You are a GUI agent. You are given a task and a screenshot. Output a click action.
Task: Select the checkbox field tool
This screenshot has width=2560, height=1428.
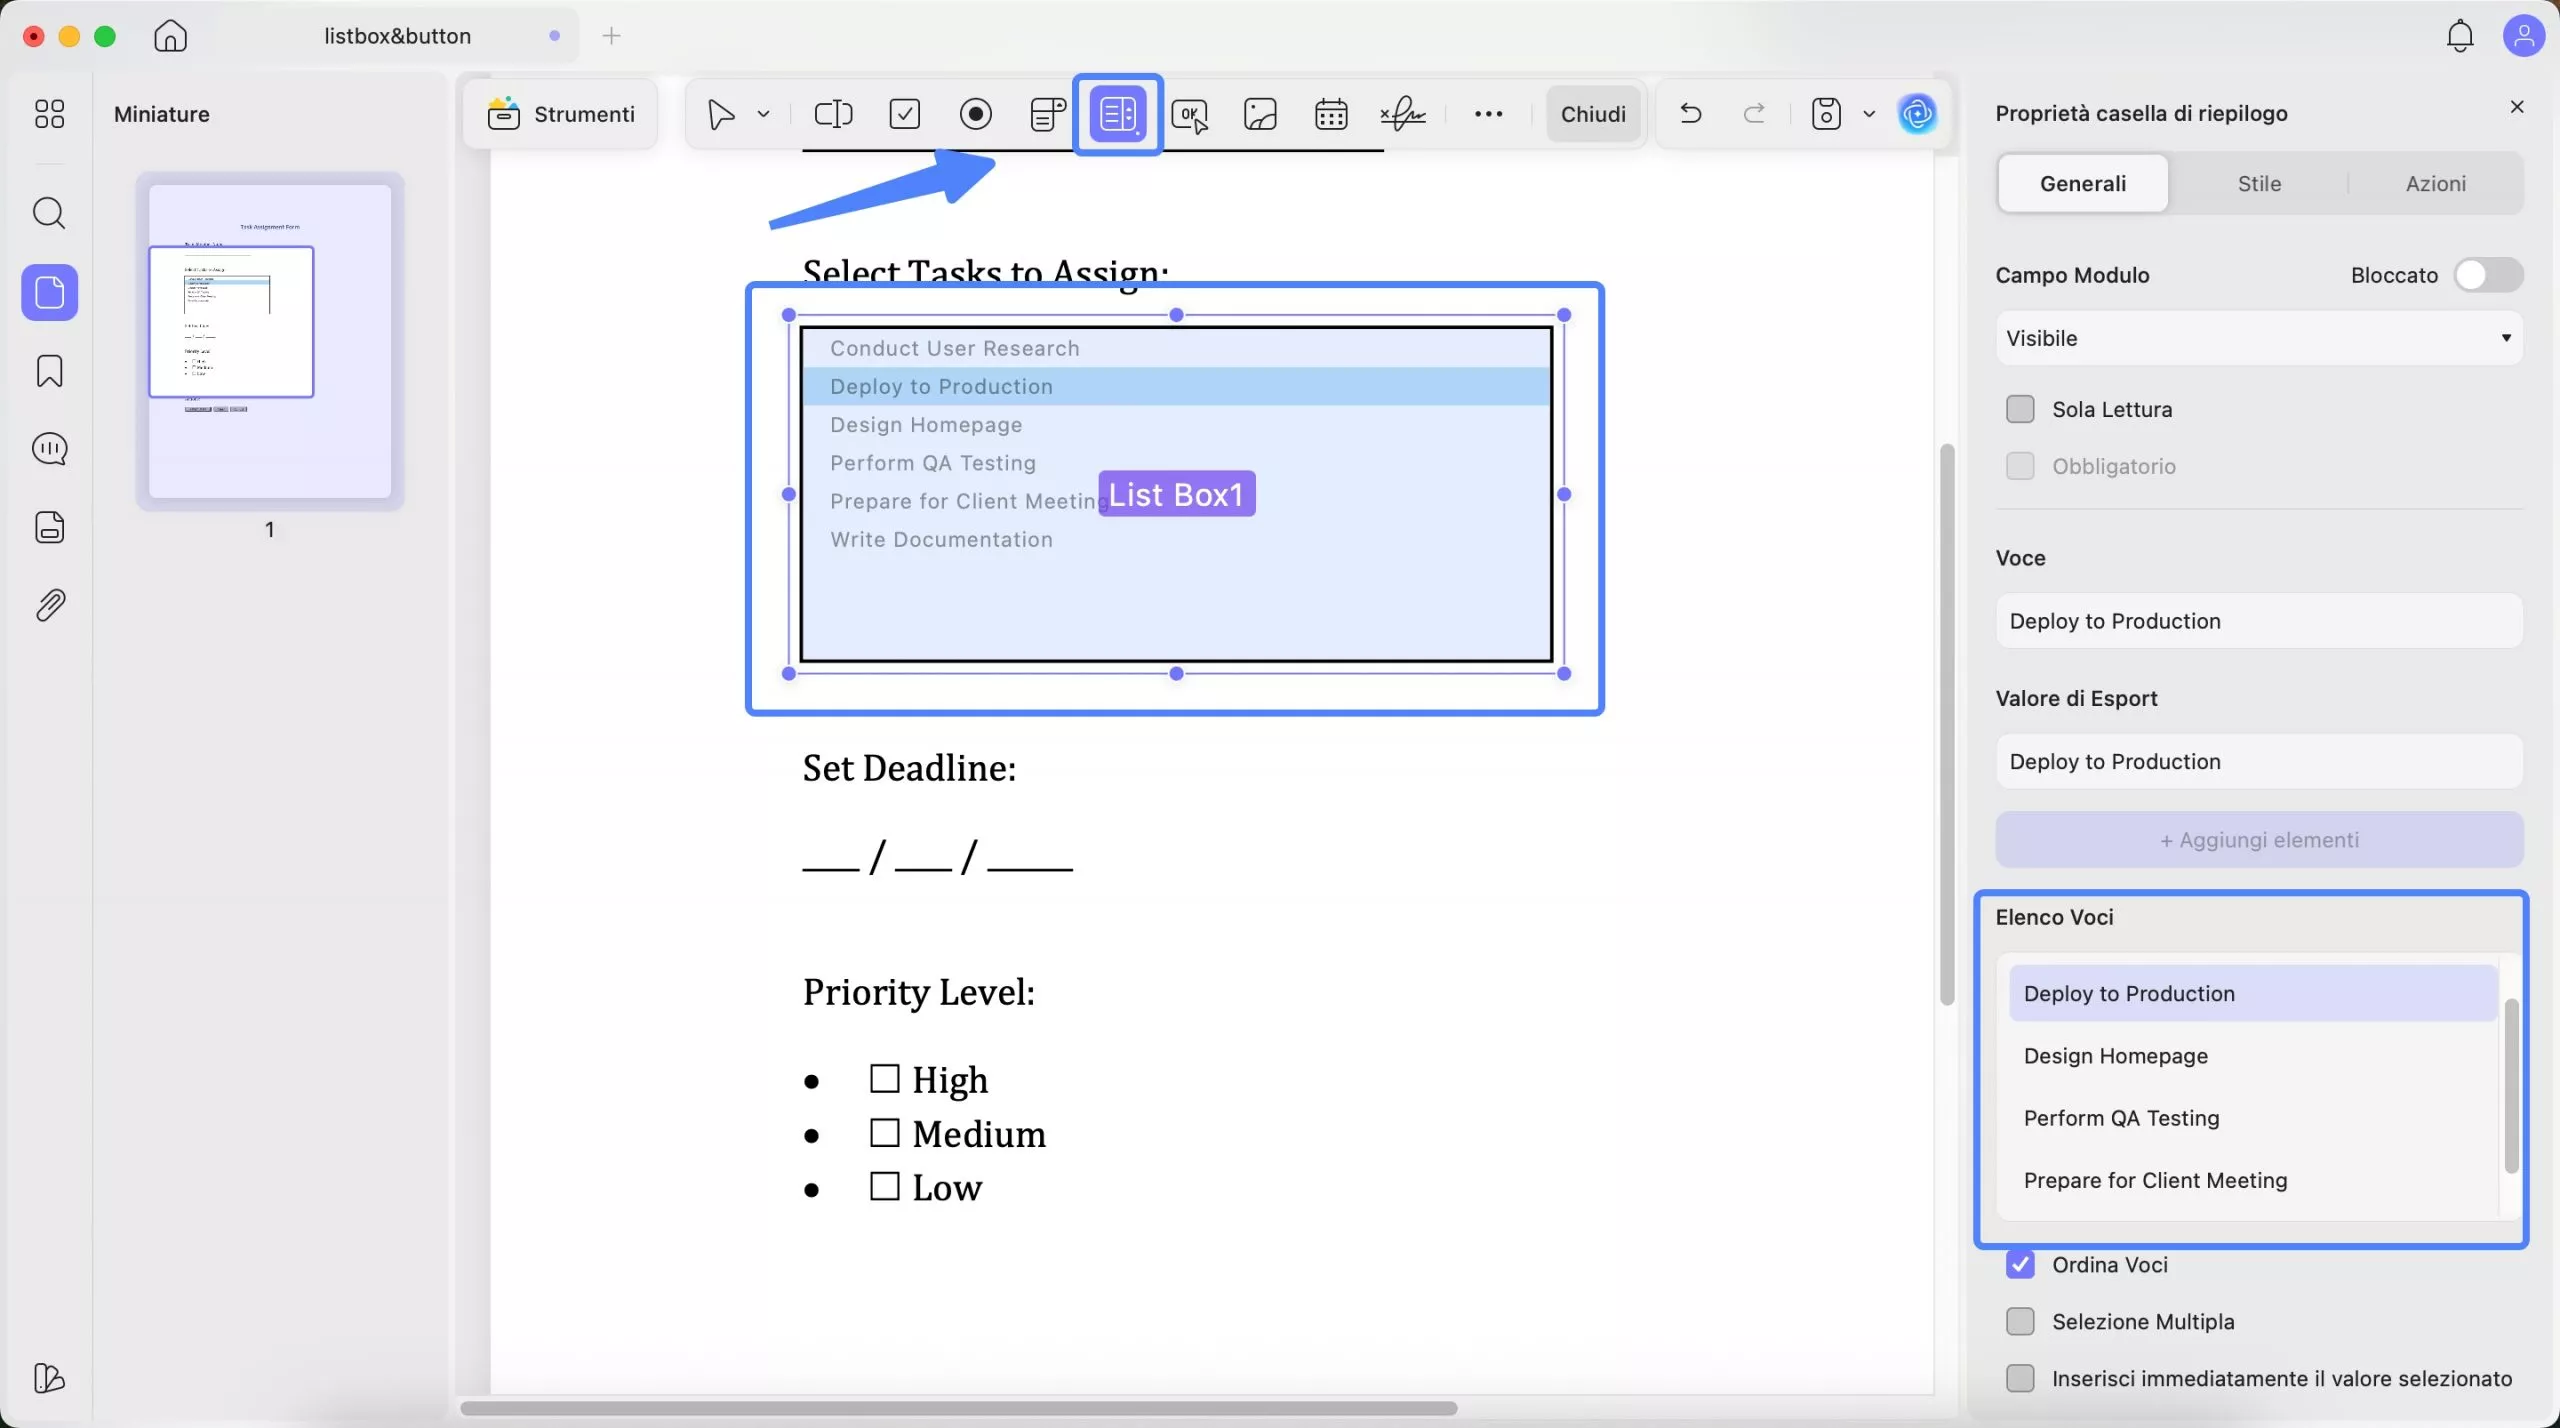[x=904, y=114]
